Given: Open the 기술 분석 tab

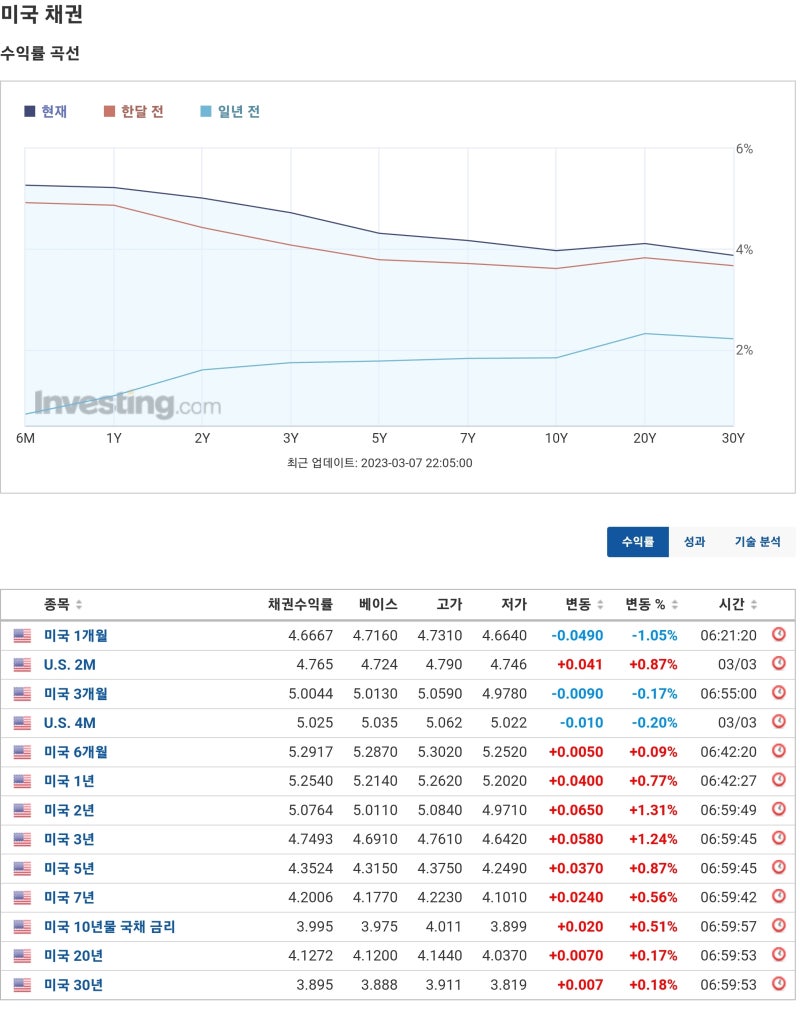Looking at the screenshot, I should point(758,542).
